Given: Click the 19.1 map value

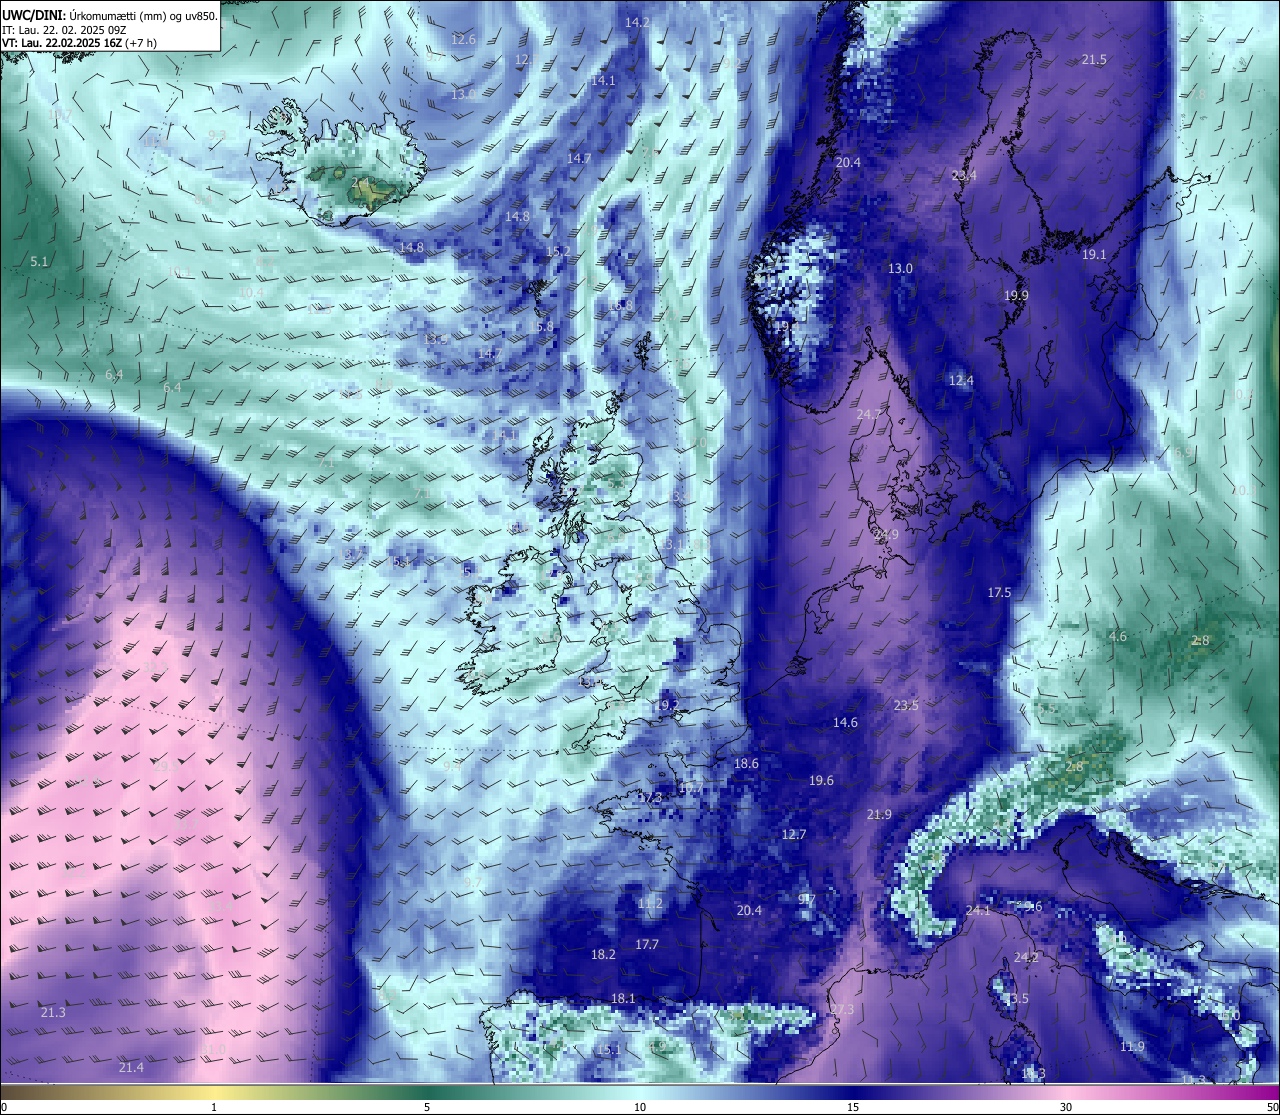Looking at the screenshot, I should [x=1094, y=255].
